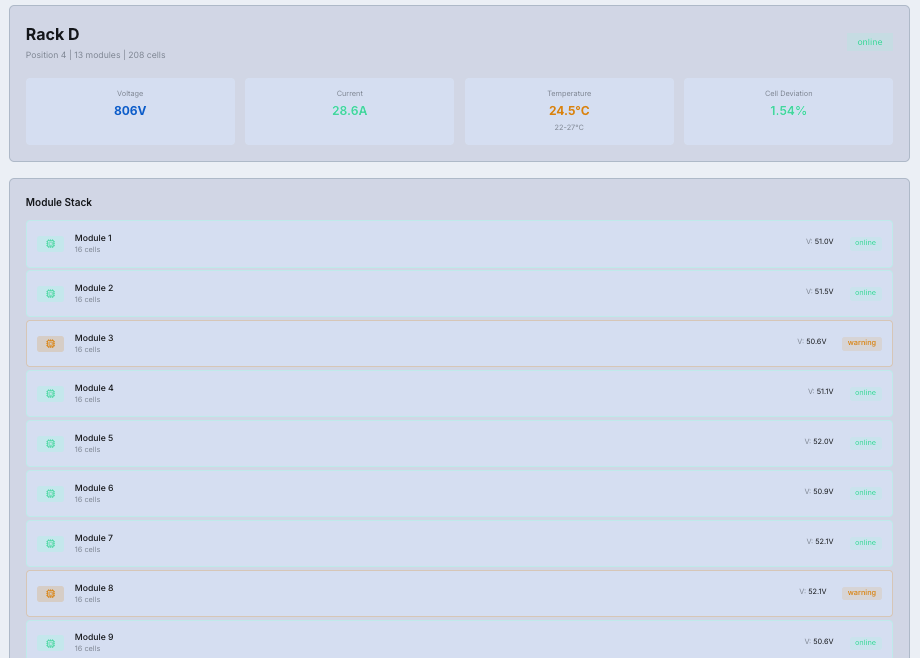The width and height of the screenshot is (920, 658).
Task: Select the 28.6A current reading
Action: pos(350,111)
